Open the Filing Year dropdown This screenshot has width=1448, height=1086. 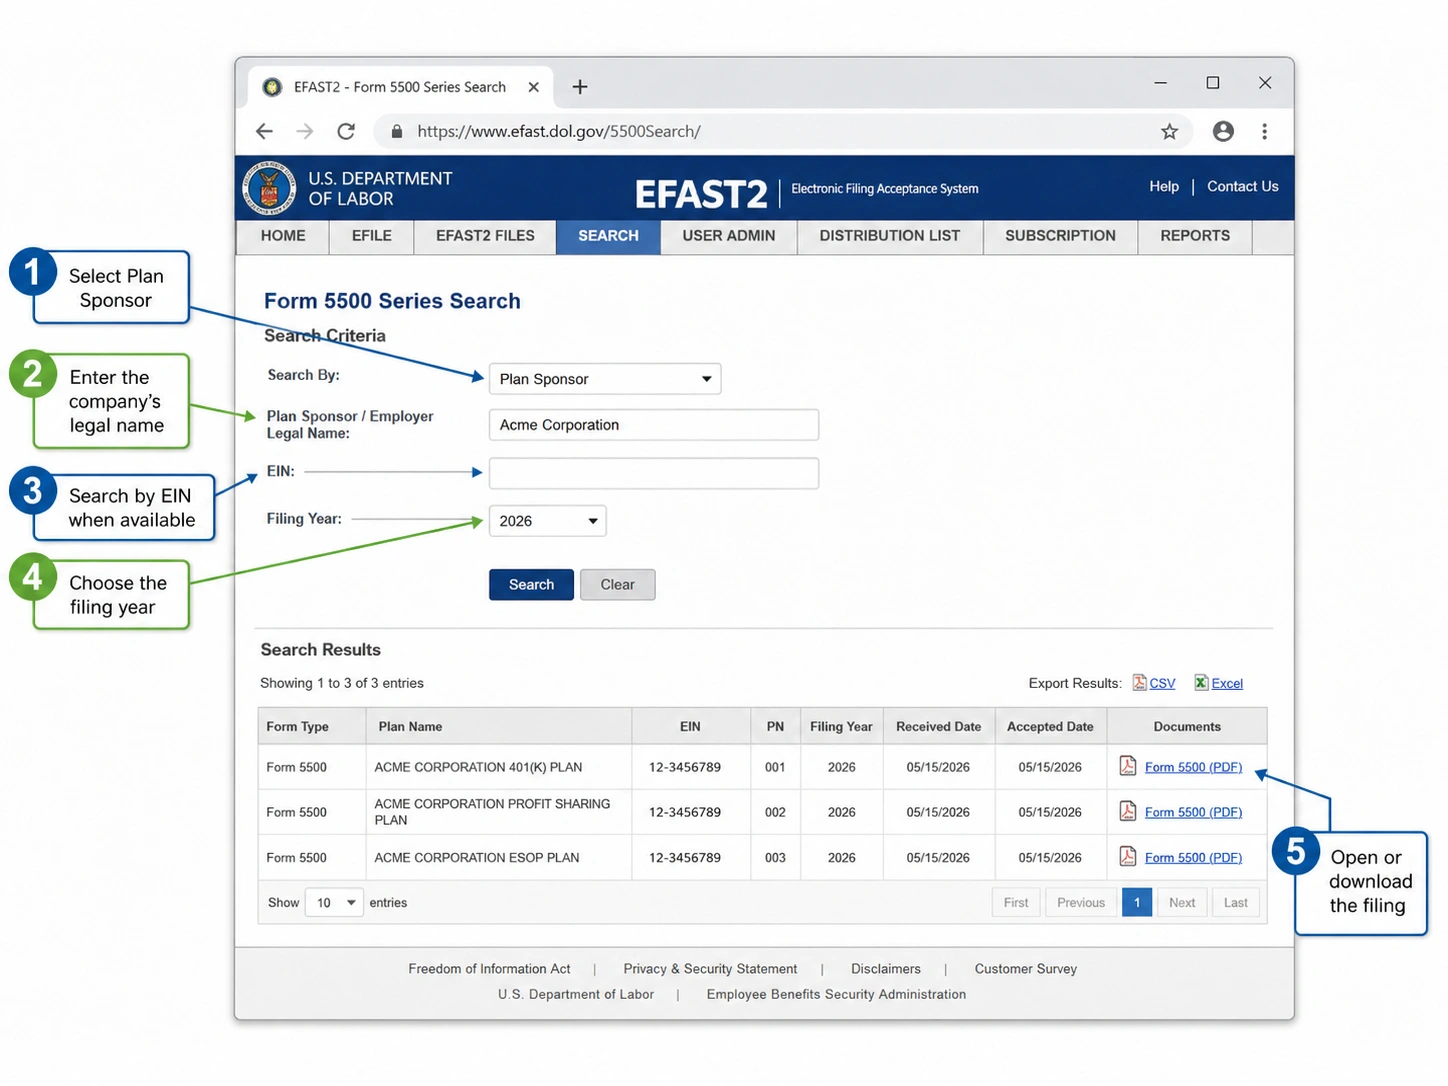coord(547,521)
